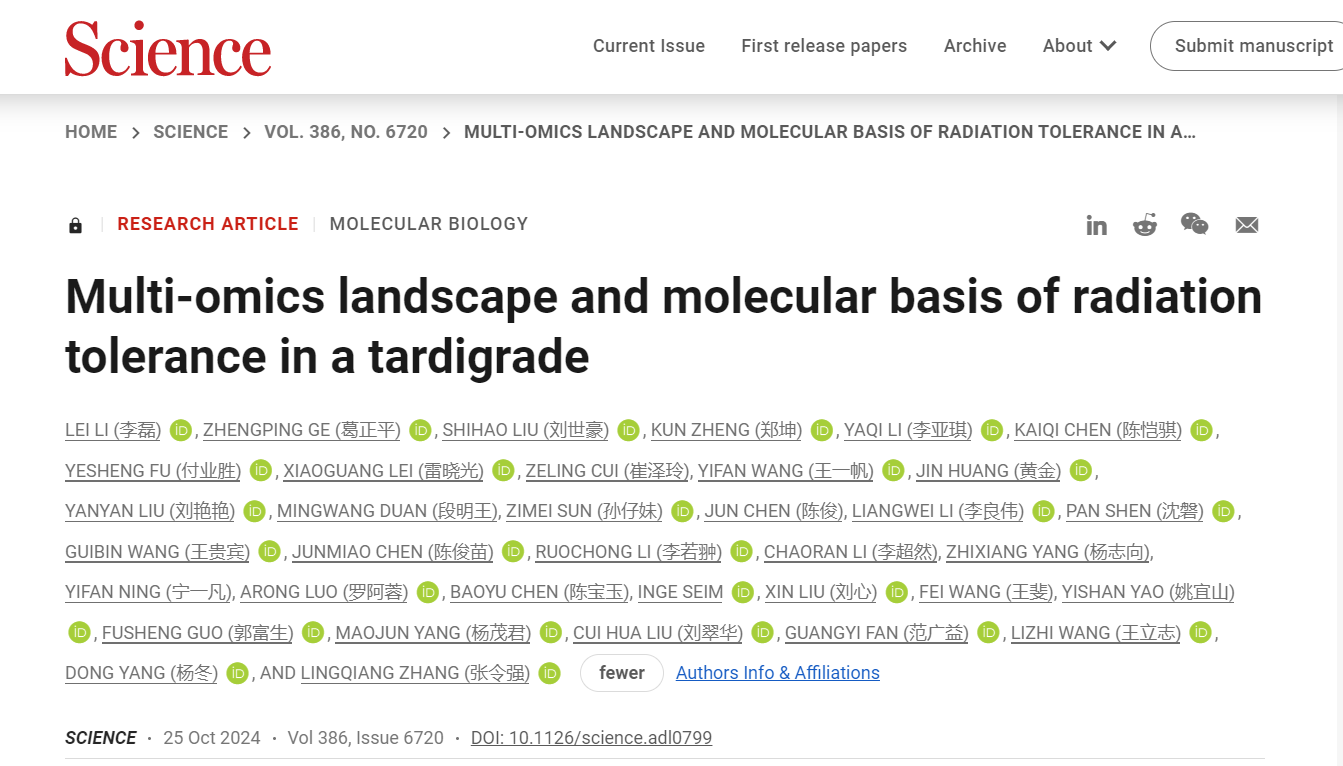Expand the About dropdown menu

(x=1079, y=46)
